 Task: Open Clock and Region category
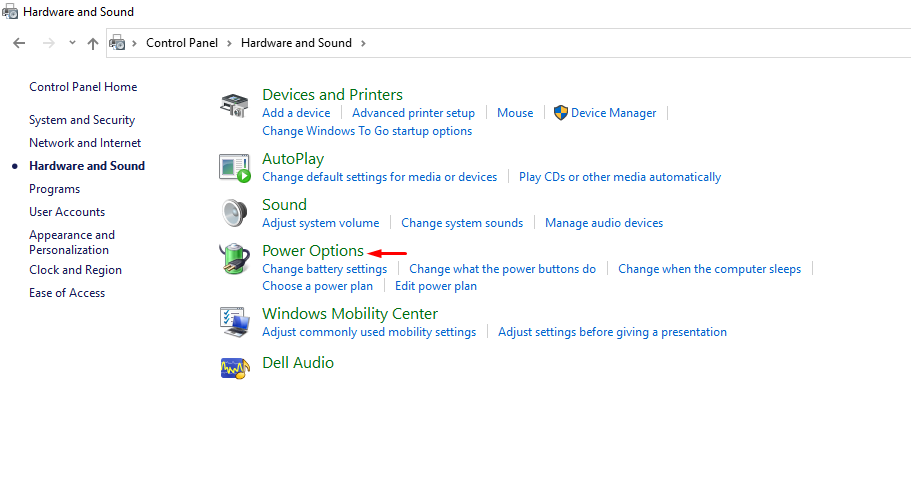click(x=76, y=270)
